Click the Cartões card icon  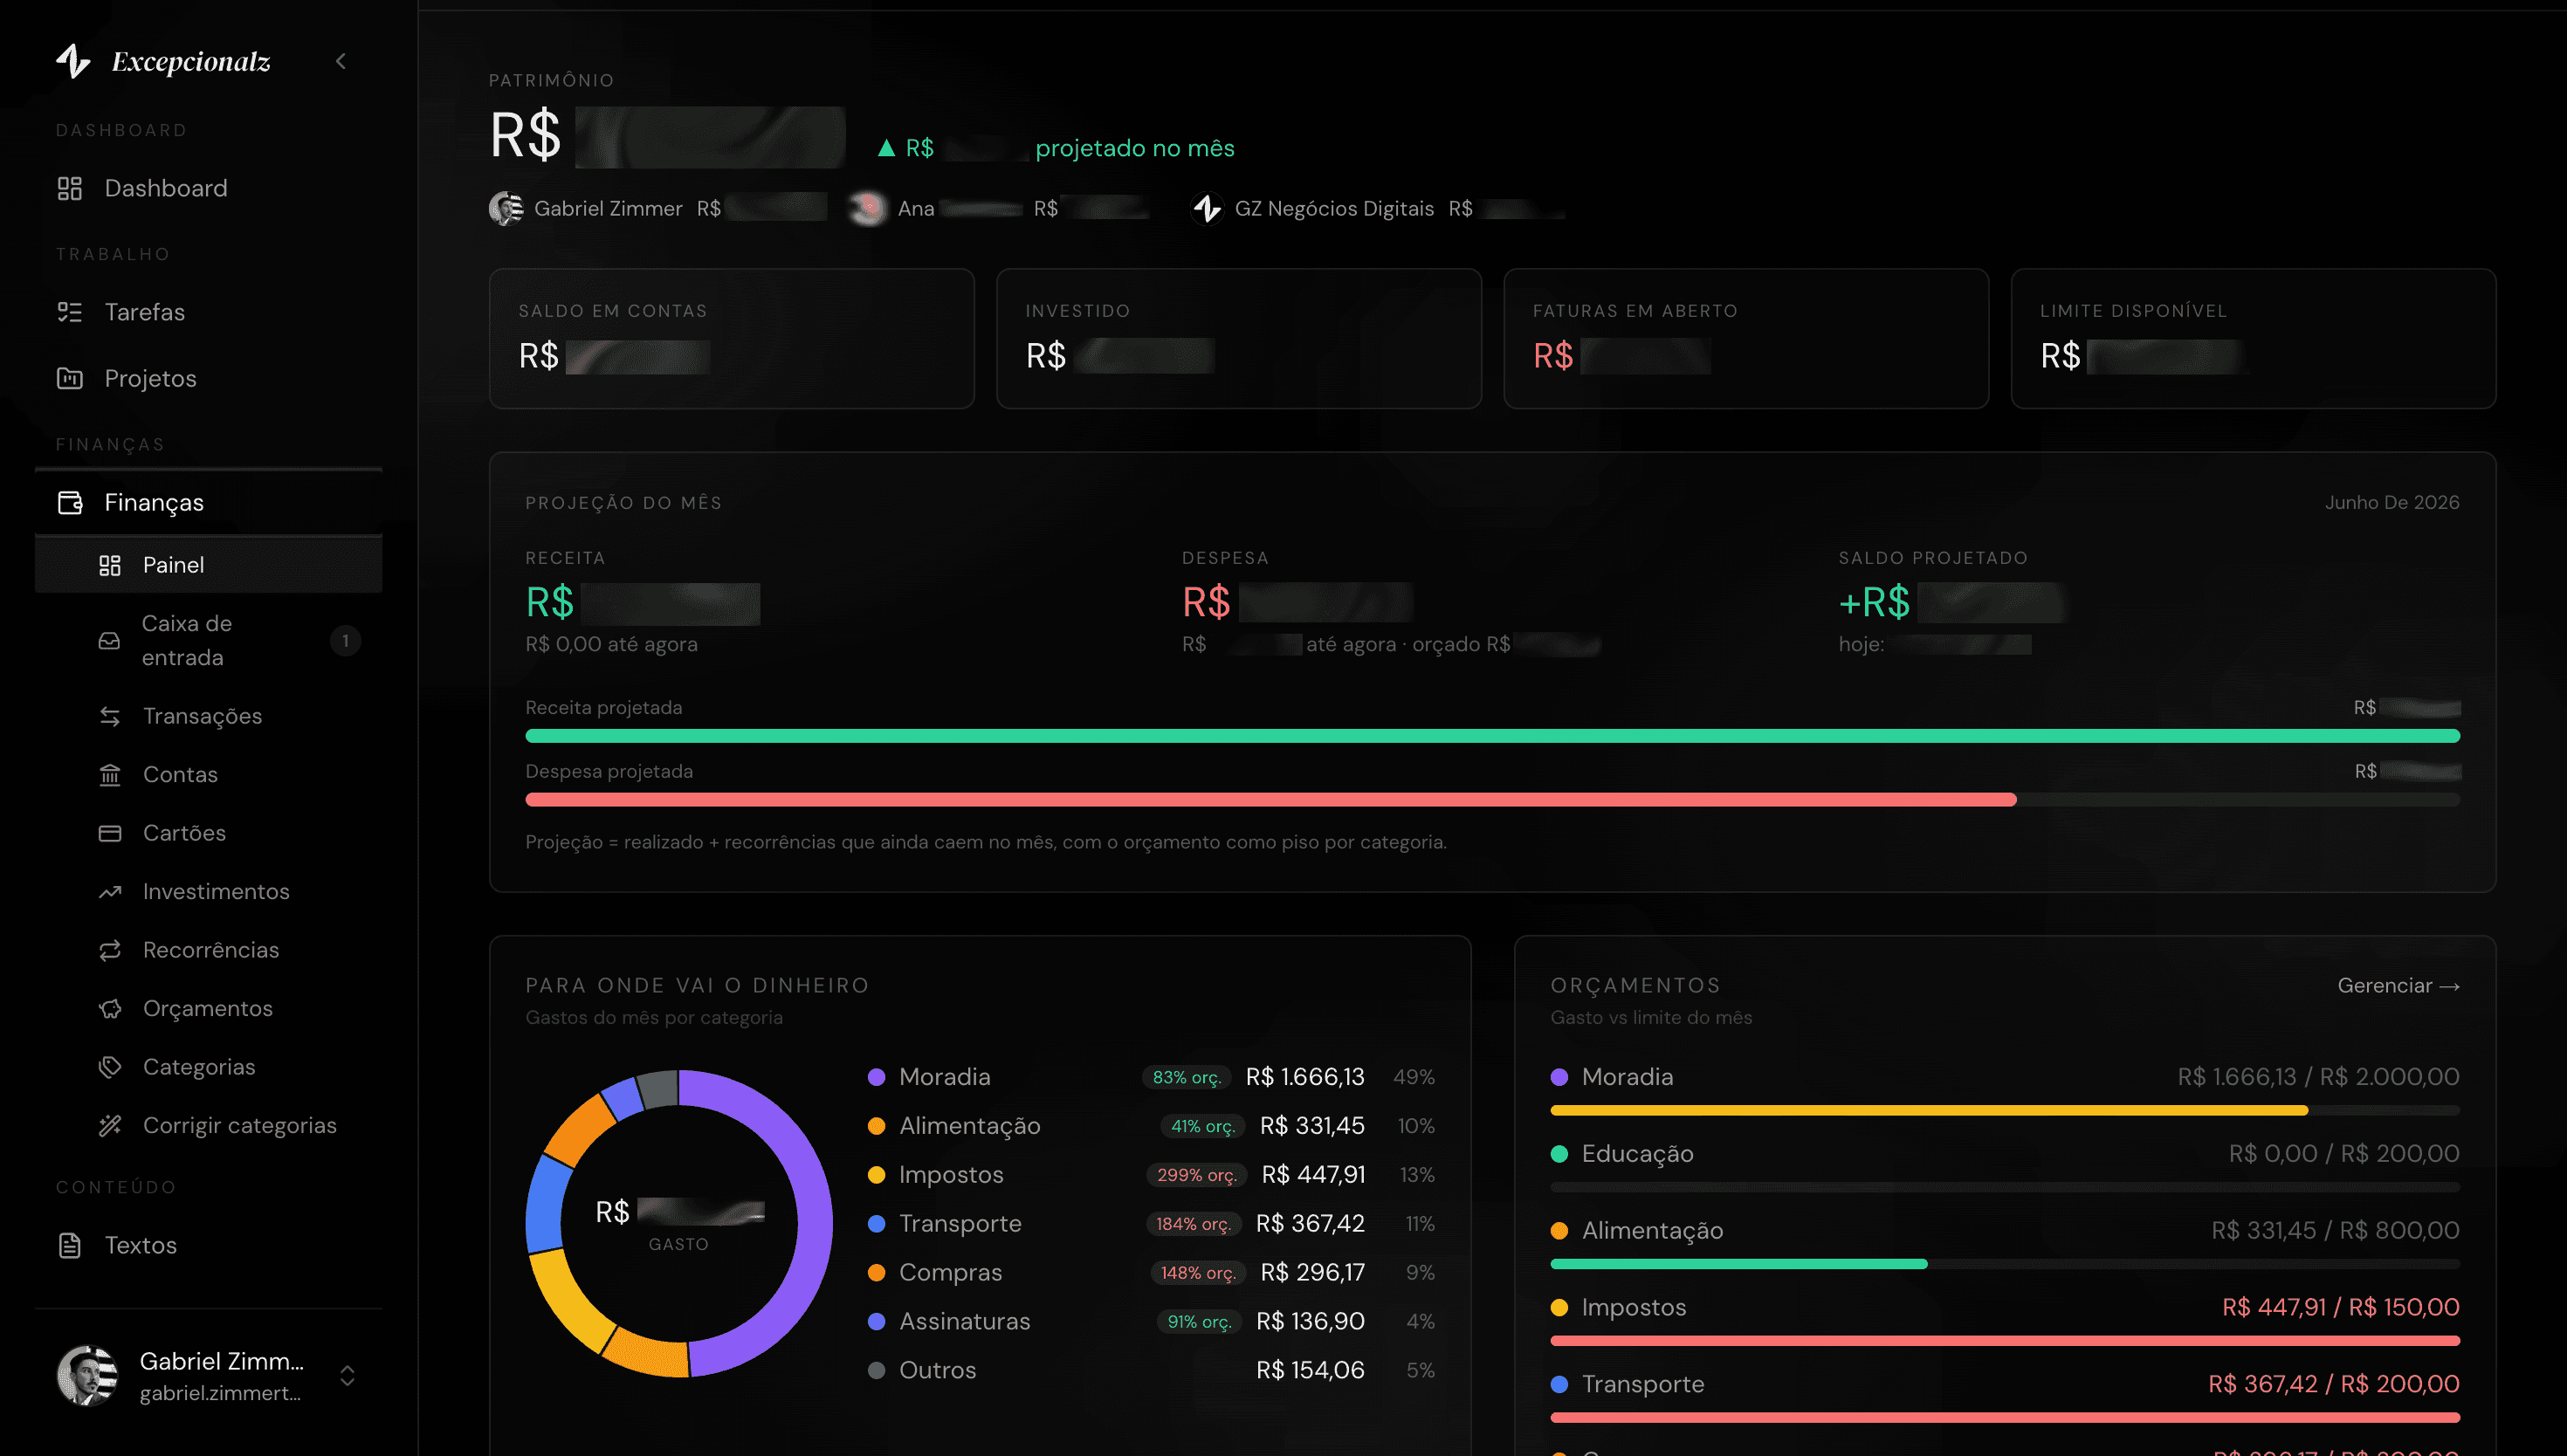pyautogui.click(x=110, y=833)
